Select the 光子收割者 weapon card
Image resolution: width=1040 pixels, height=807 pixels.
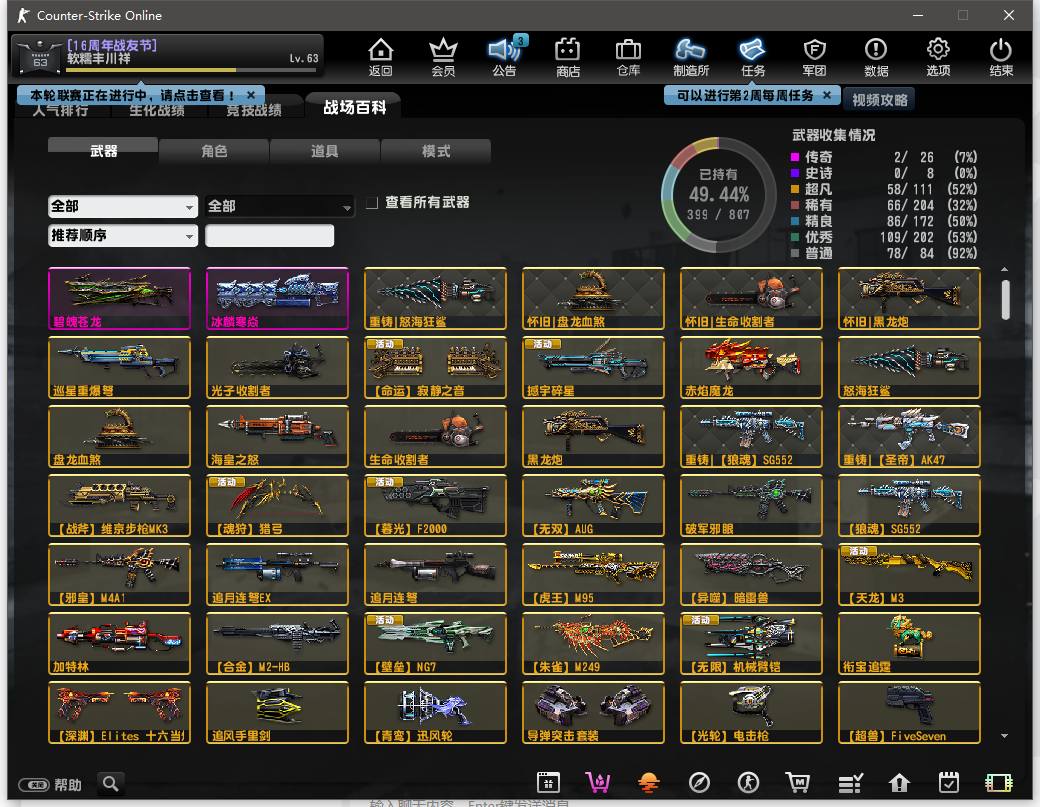tap(277, 367)
